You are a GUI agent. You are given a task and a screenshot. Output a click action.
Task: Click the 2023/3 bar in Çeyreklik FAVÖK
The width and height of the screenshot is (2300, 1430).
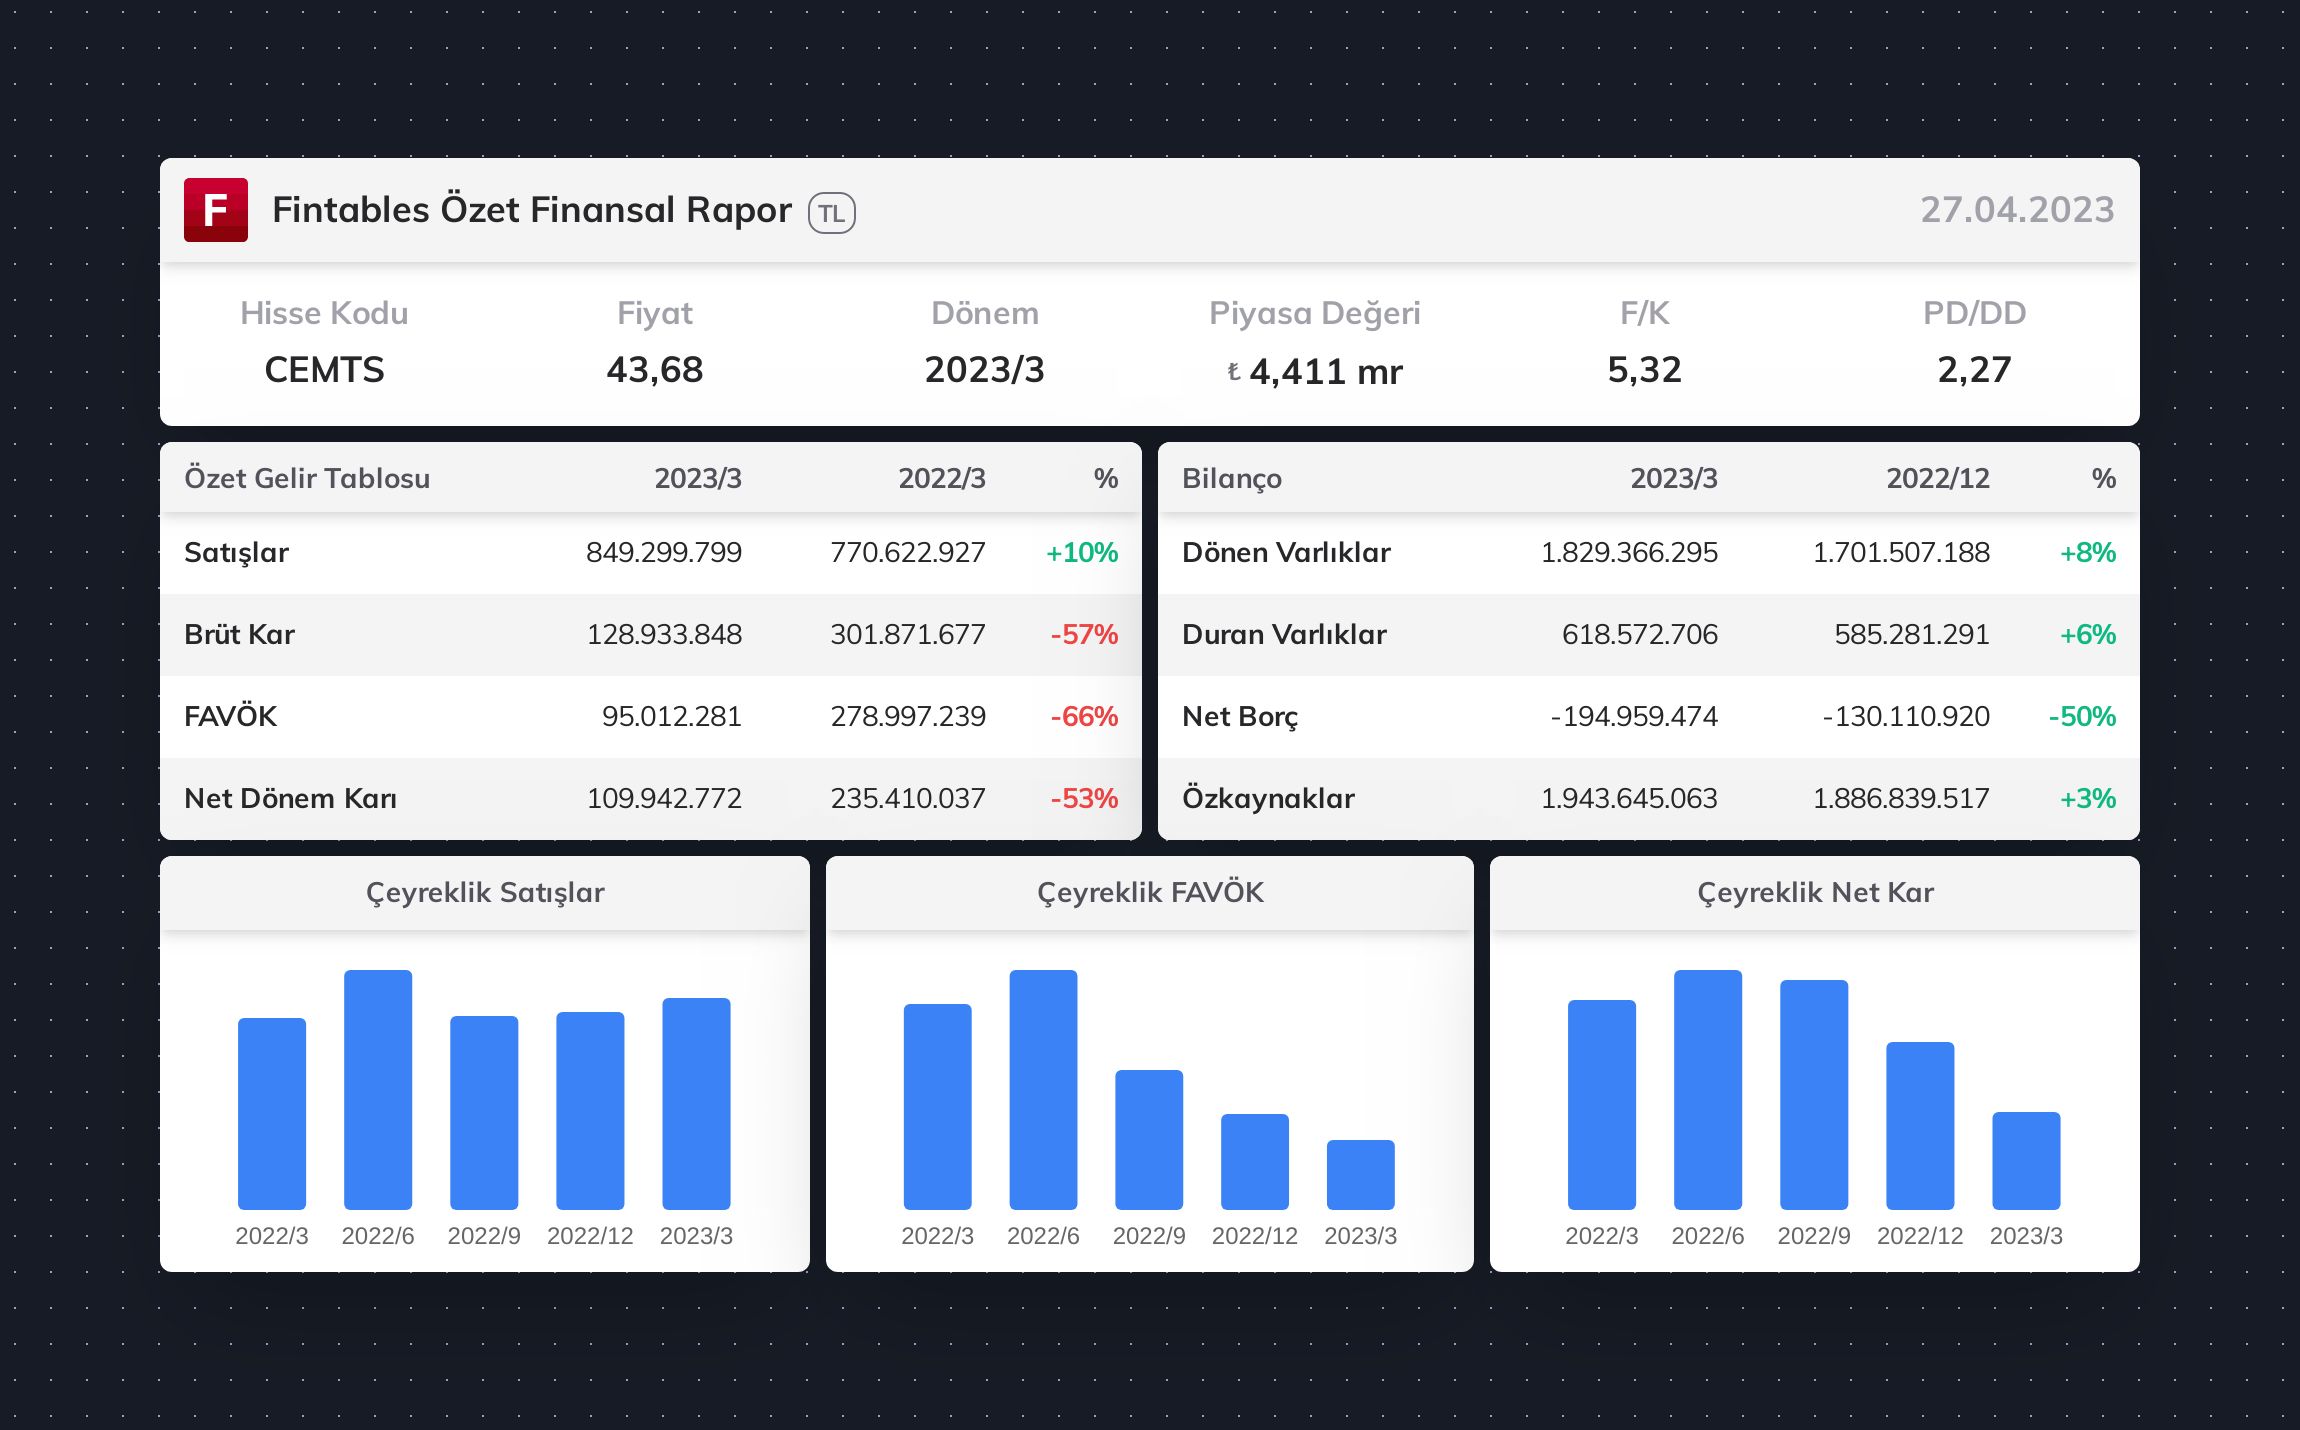point(1360,1175)
